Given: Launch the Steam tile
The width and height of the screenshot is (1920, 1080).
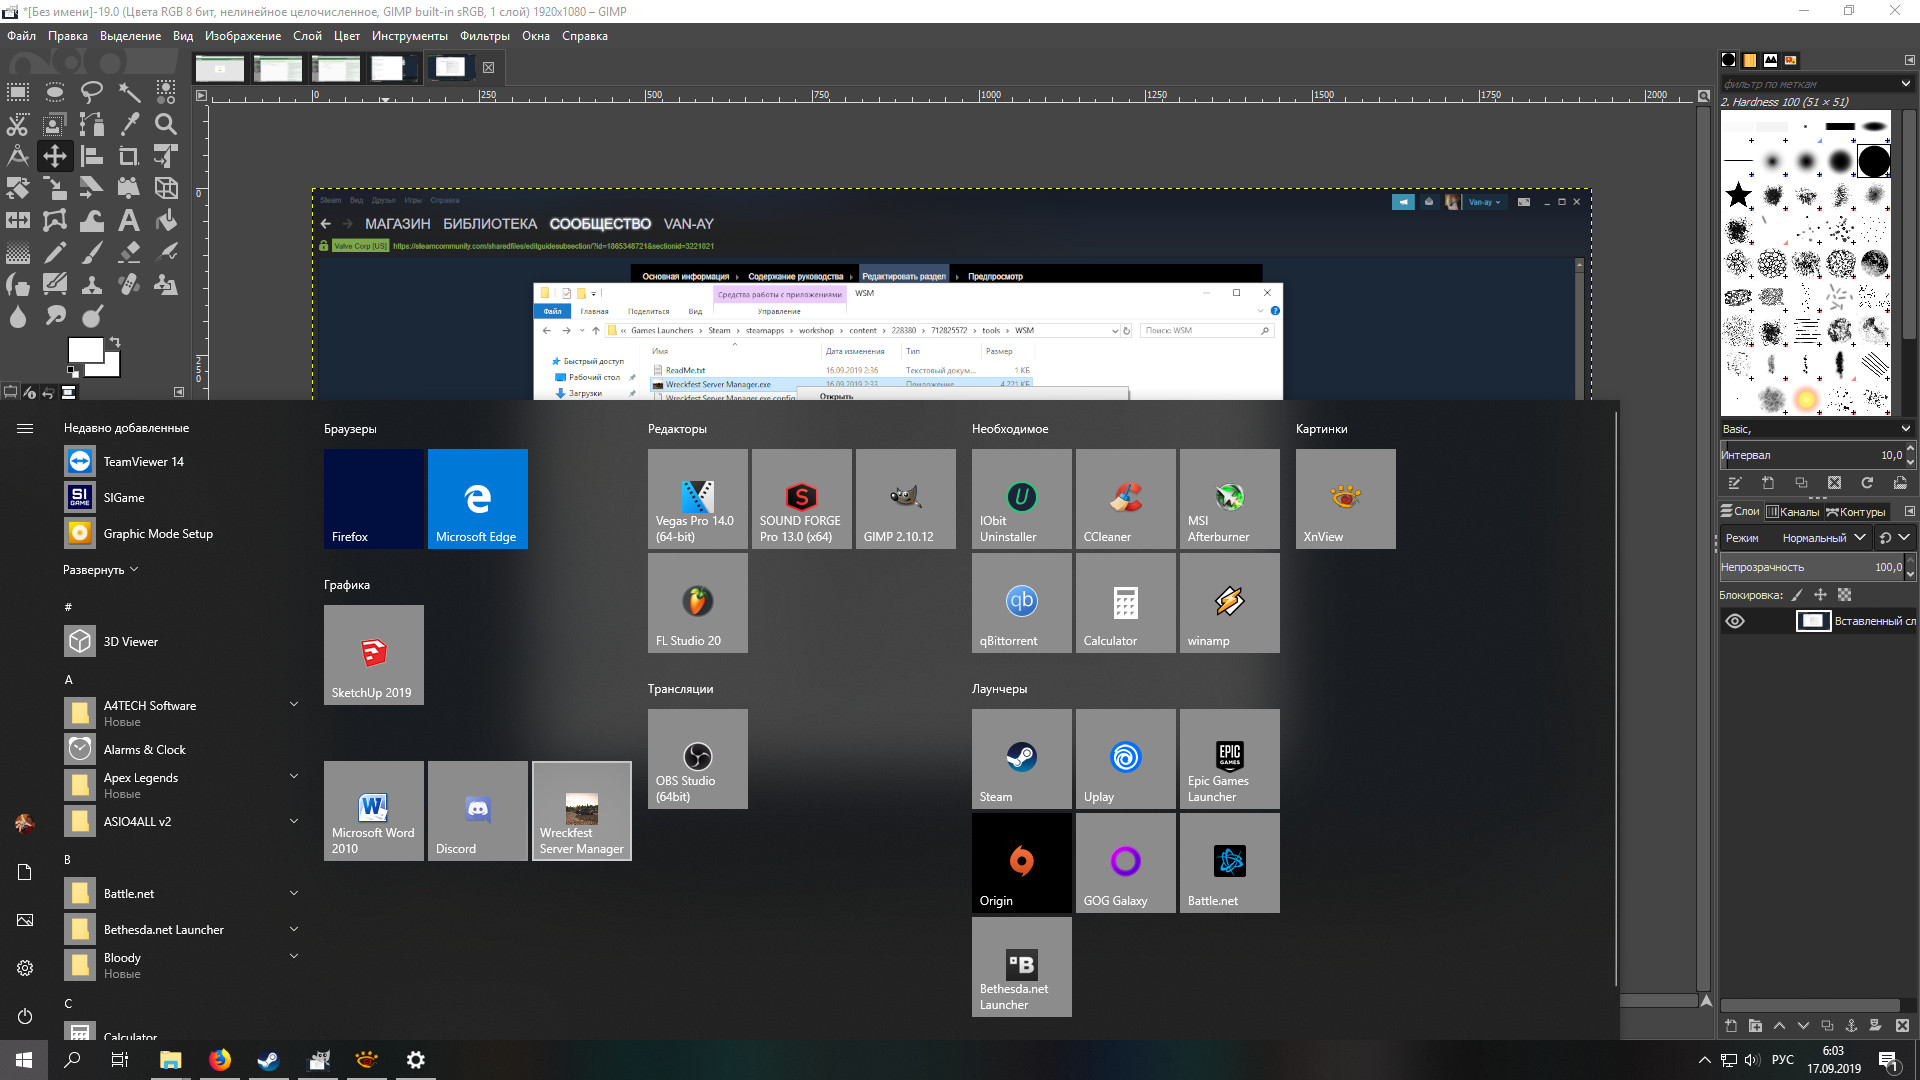Looking at the screenshot, I should coord(1022,759).
